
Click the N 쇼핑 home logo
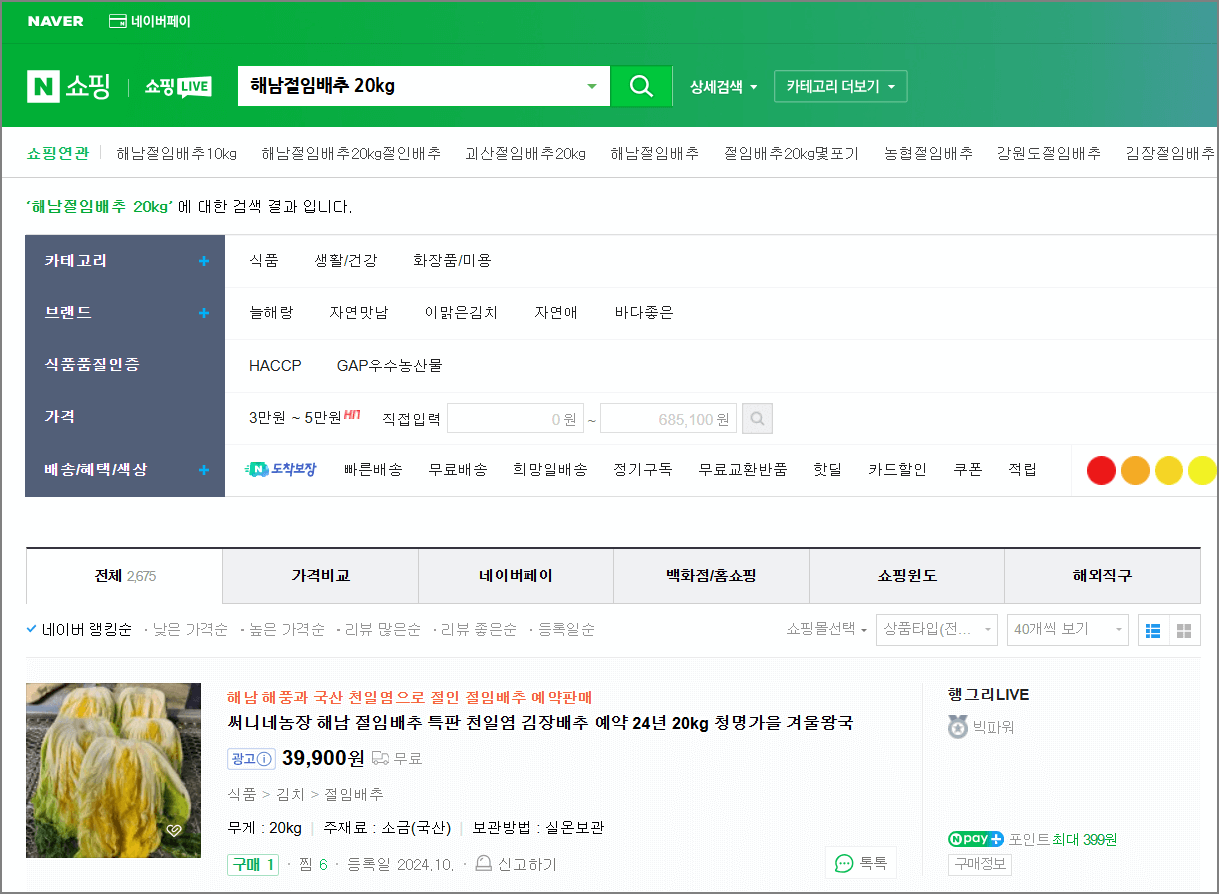[x=69, y=87]
